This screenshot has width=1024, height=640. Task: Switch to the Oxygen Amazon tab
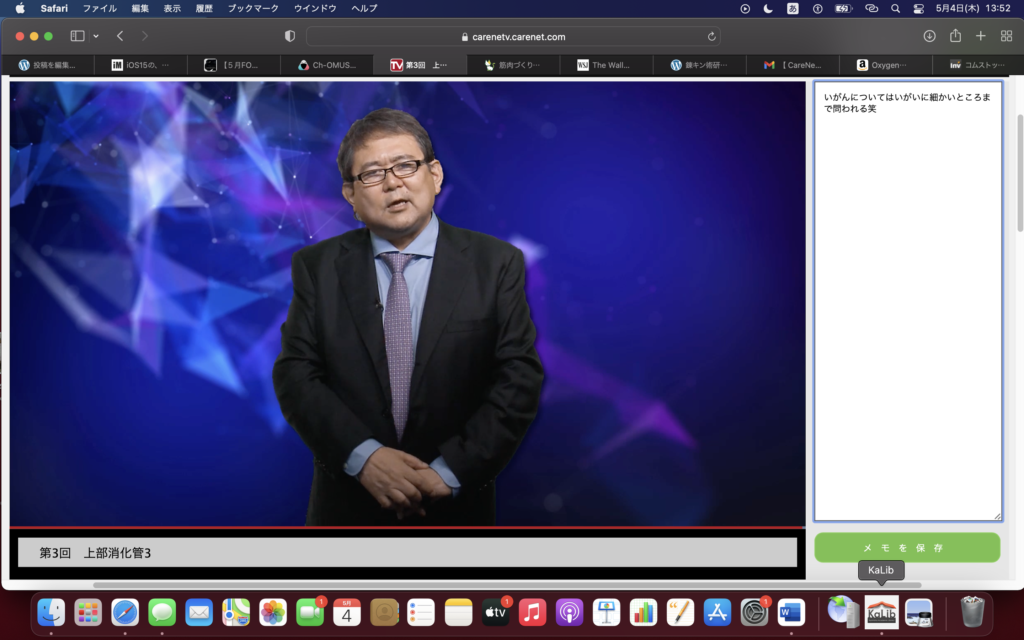click(890, 65)
